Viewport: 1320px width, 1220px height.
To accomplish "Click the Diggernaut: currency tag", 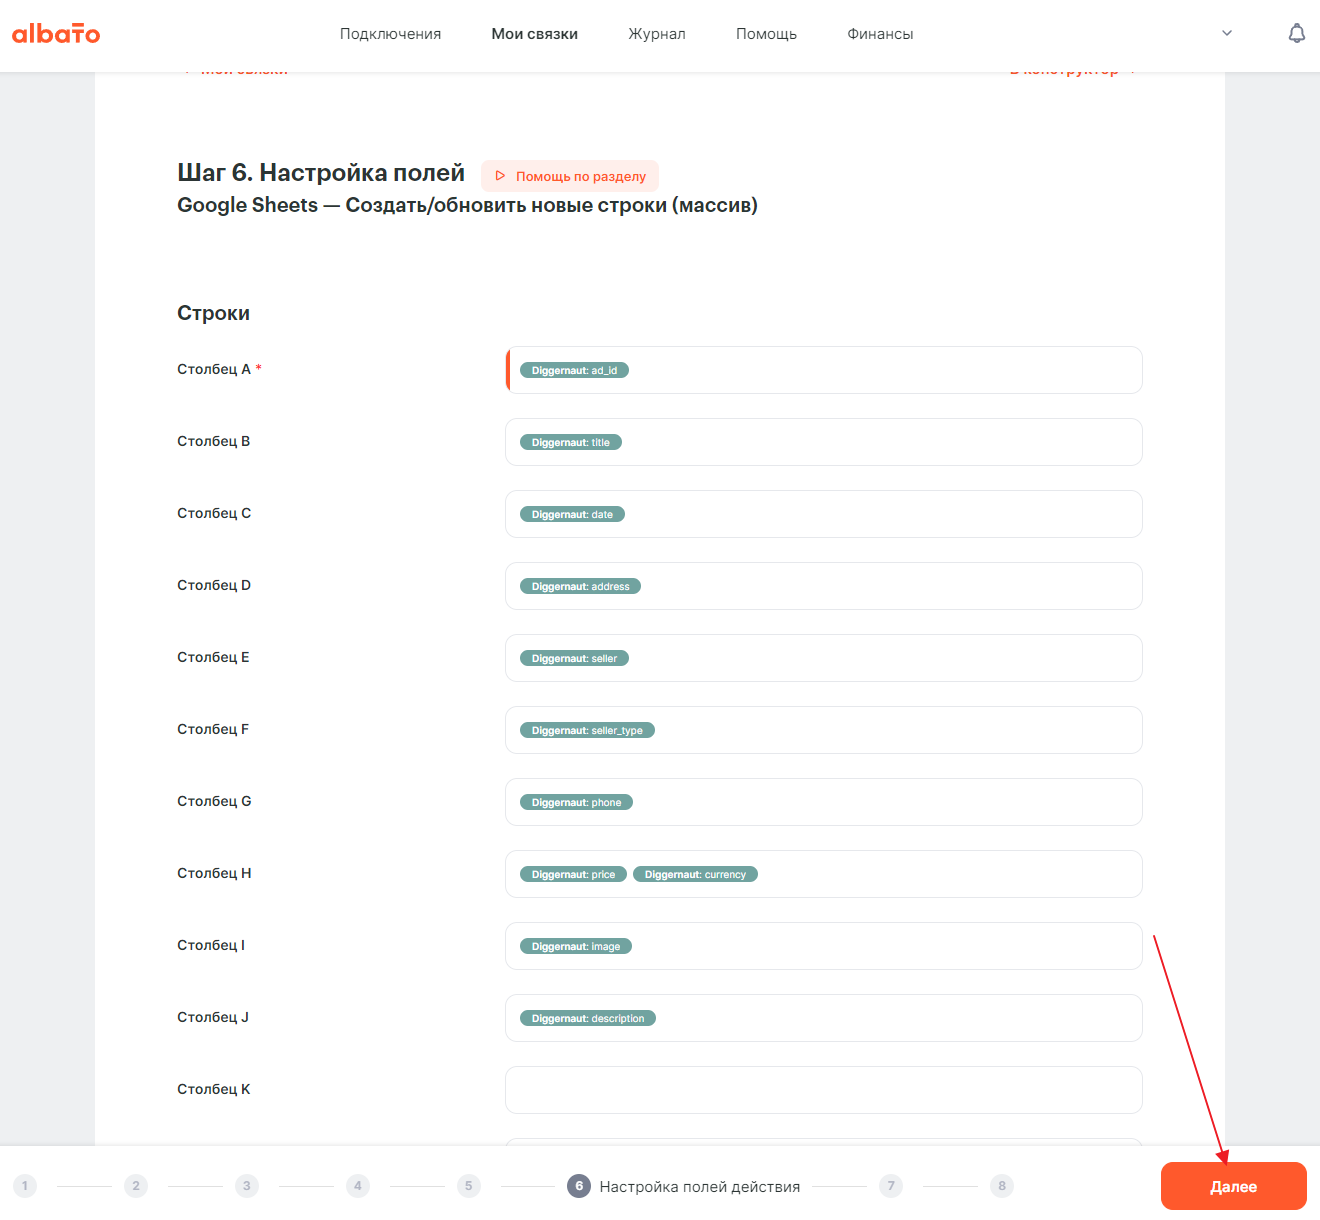I will tap(695, 875).
